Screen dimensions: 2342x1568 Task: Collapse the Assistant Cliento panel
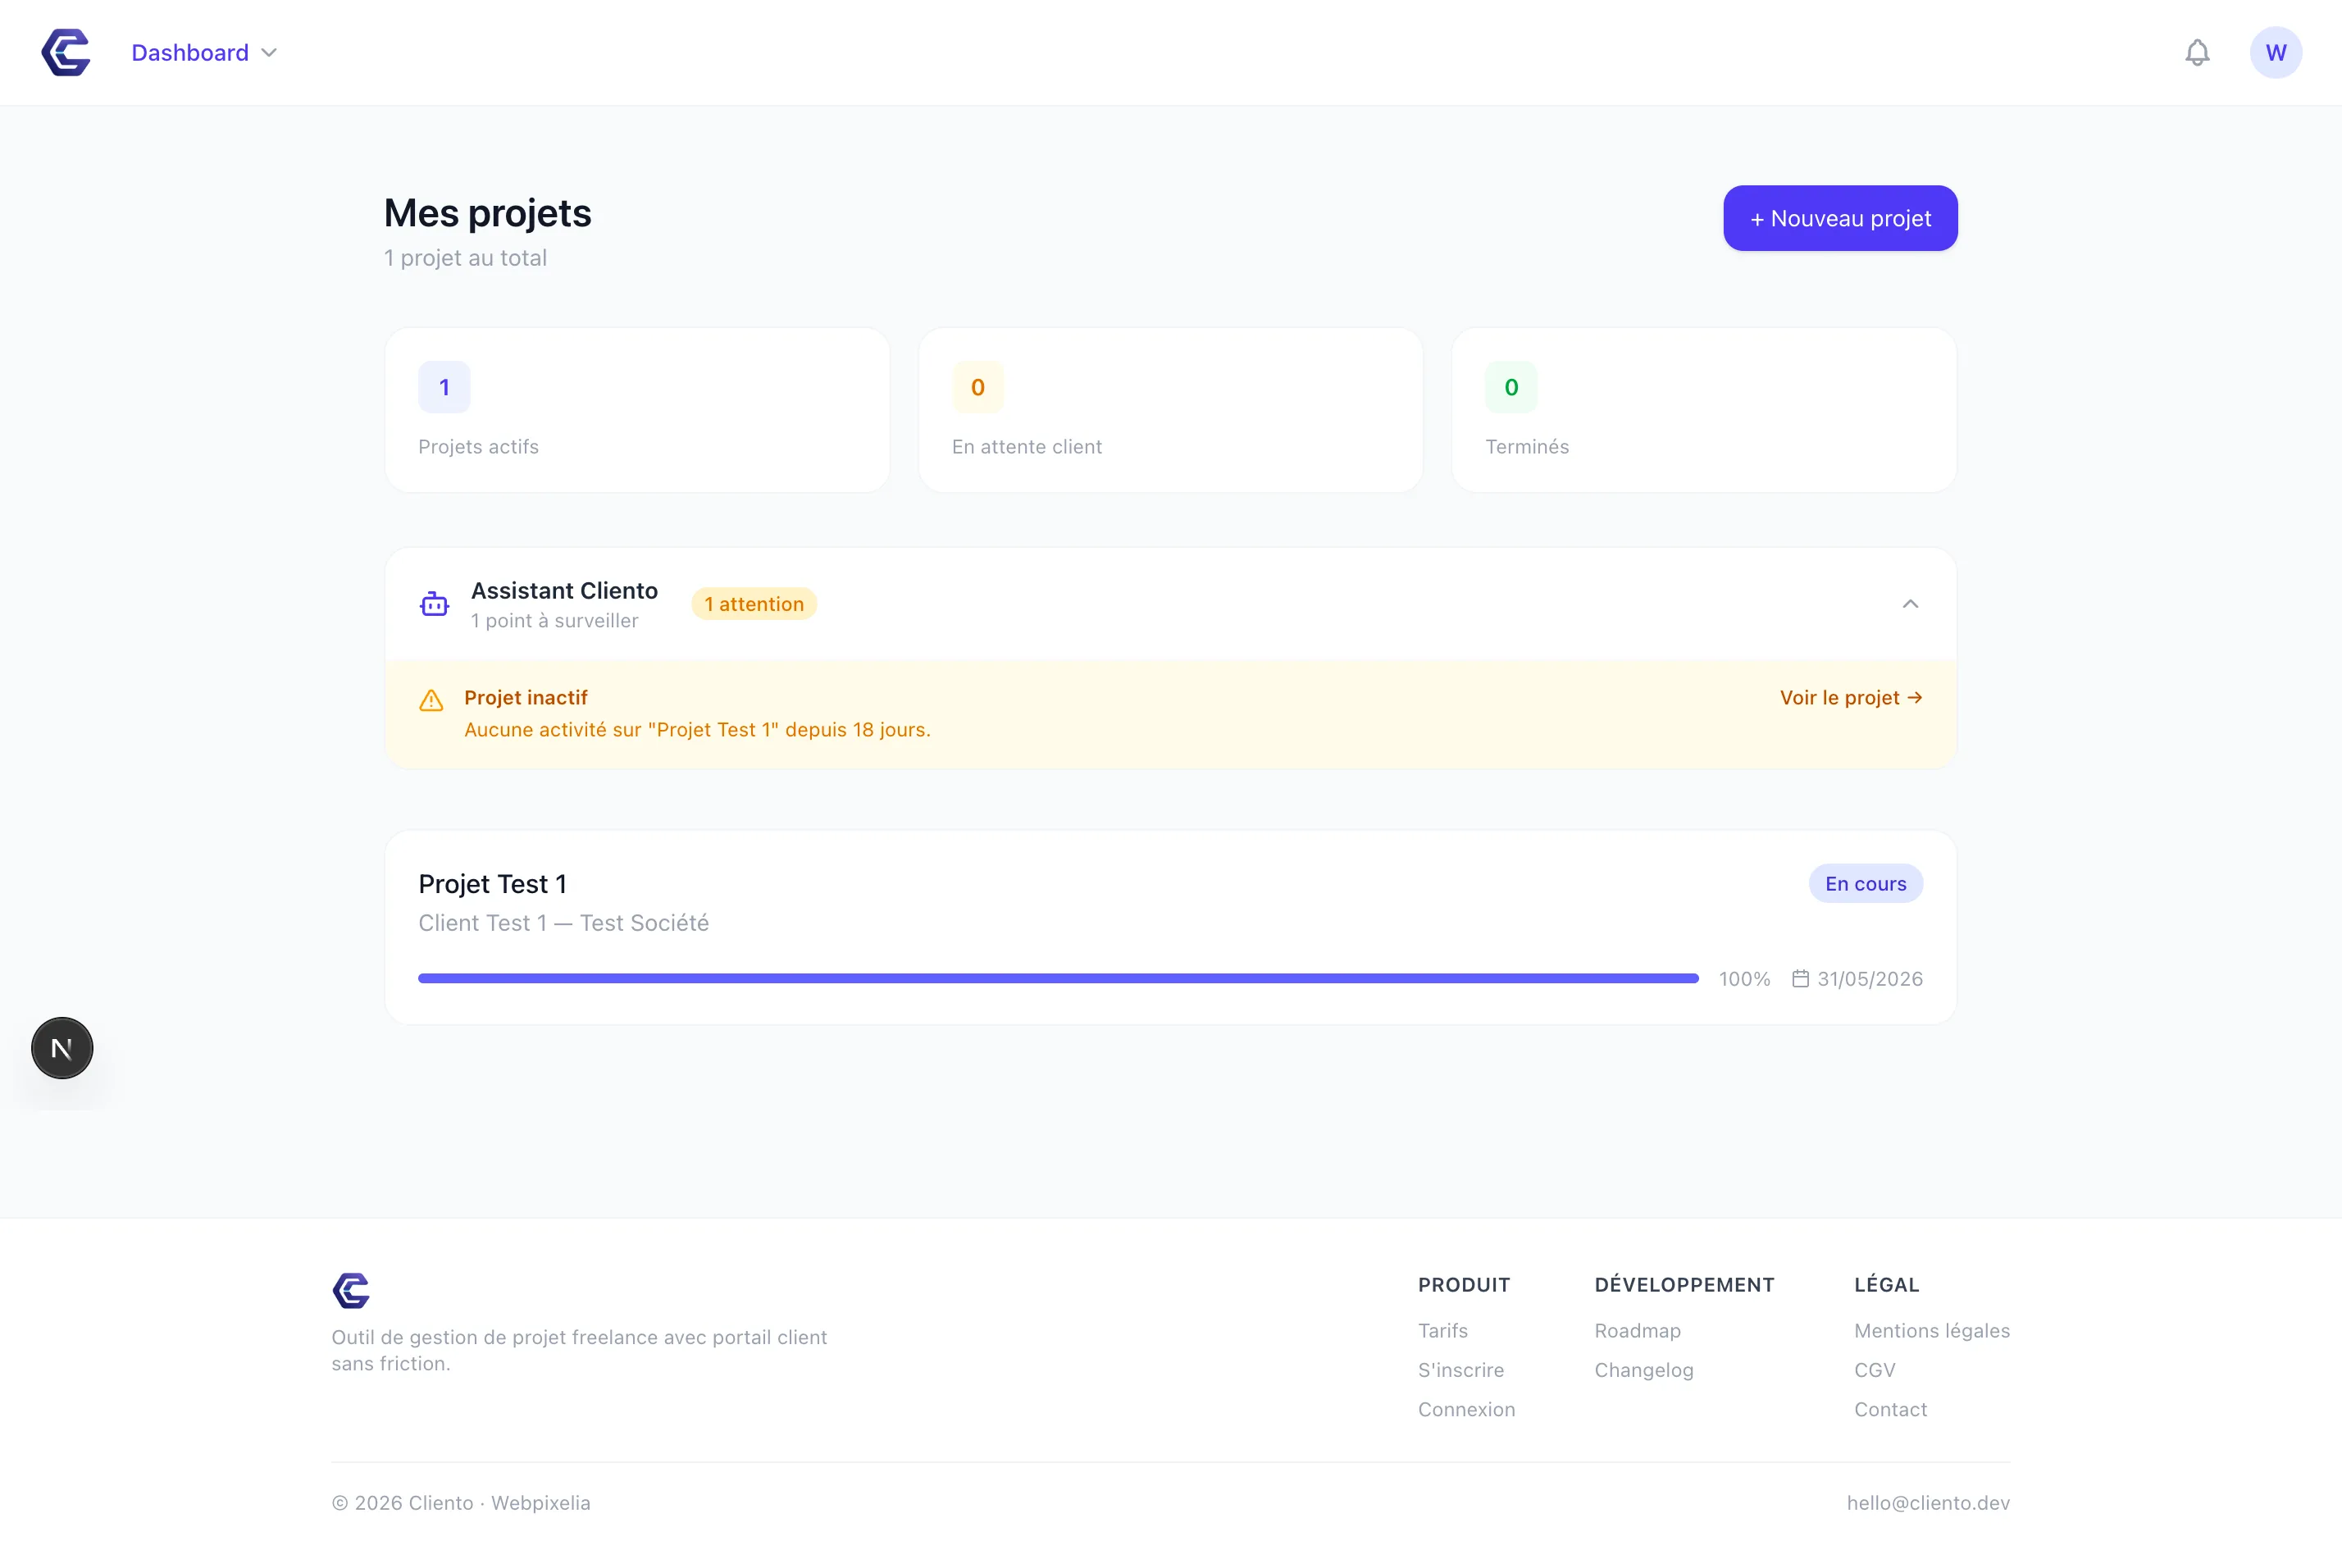tap(1911, 603)
